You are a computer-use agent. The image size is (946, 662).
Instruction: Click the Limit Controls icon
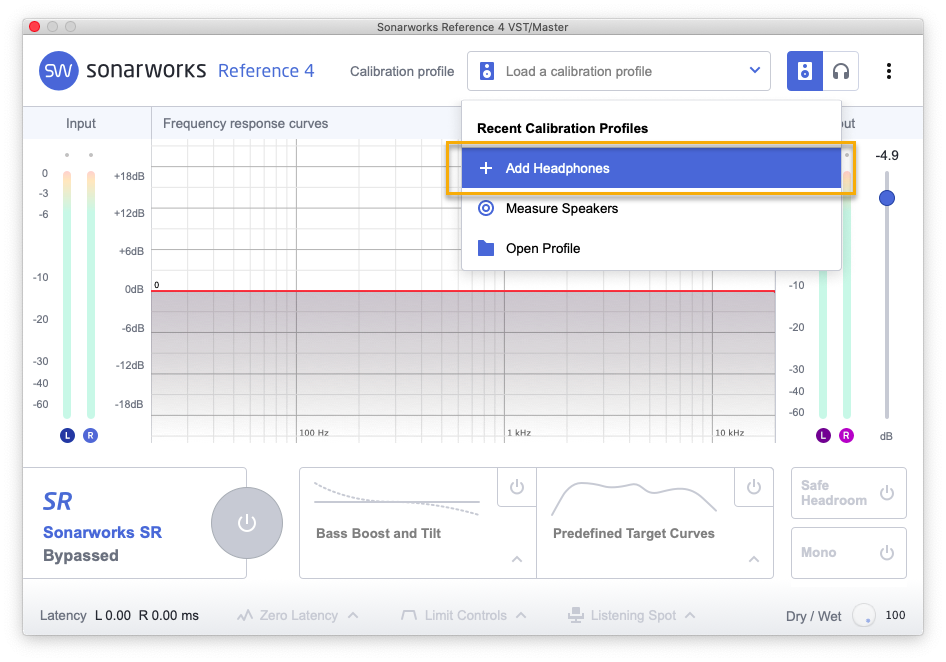click(x=408, y=616)
